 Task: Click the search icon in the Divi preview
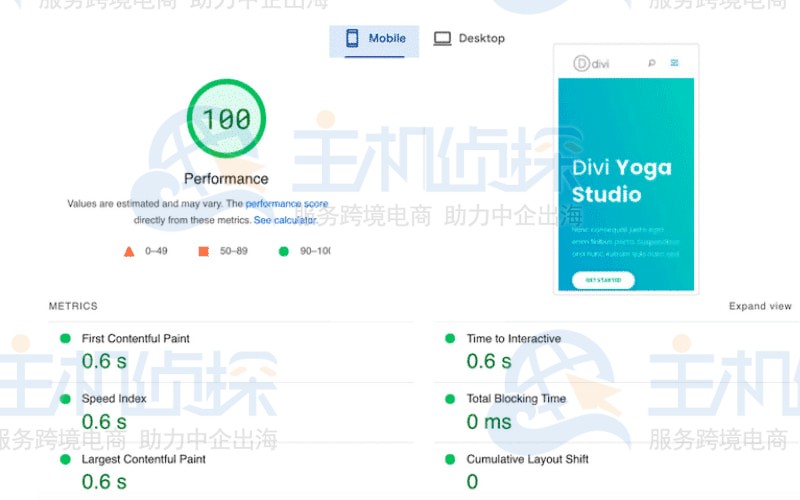coord(652,63)
